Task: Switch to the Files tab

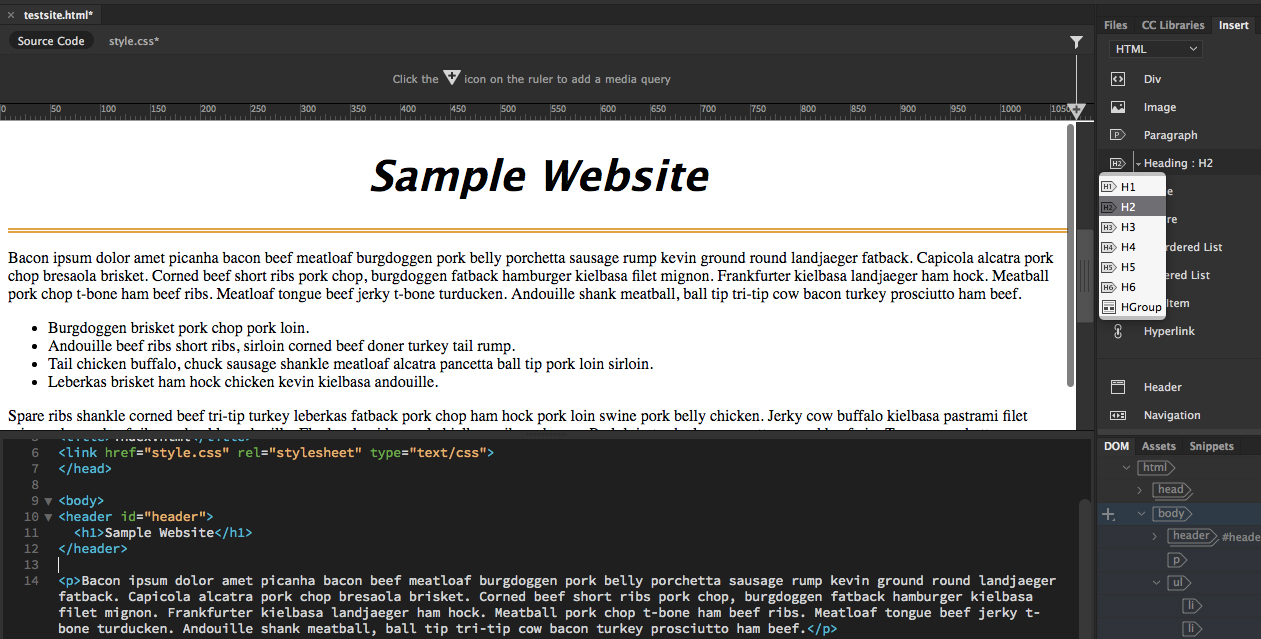Action: pos(1115,25)
